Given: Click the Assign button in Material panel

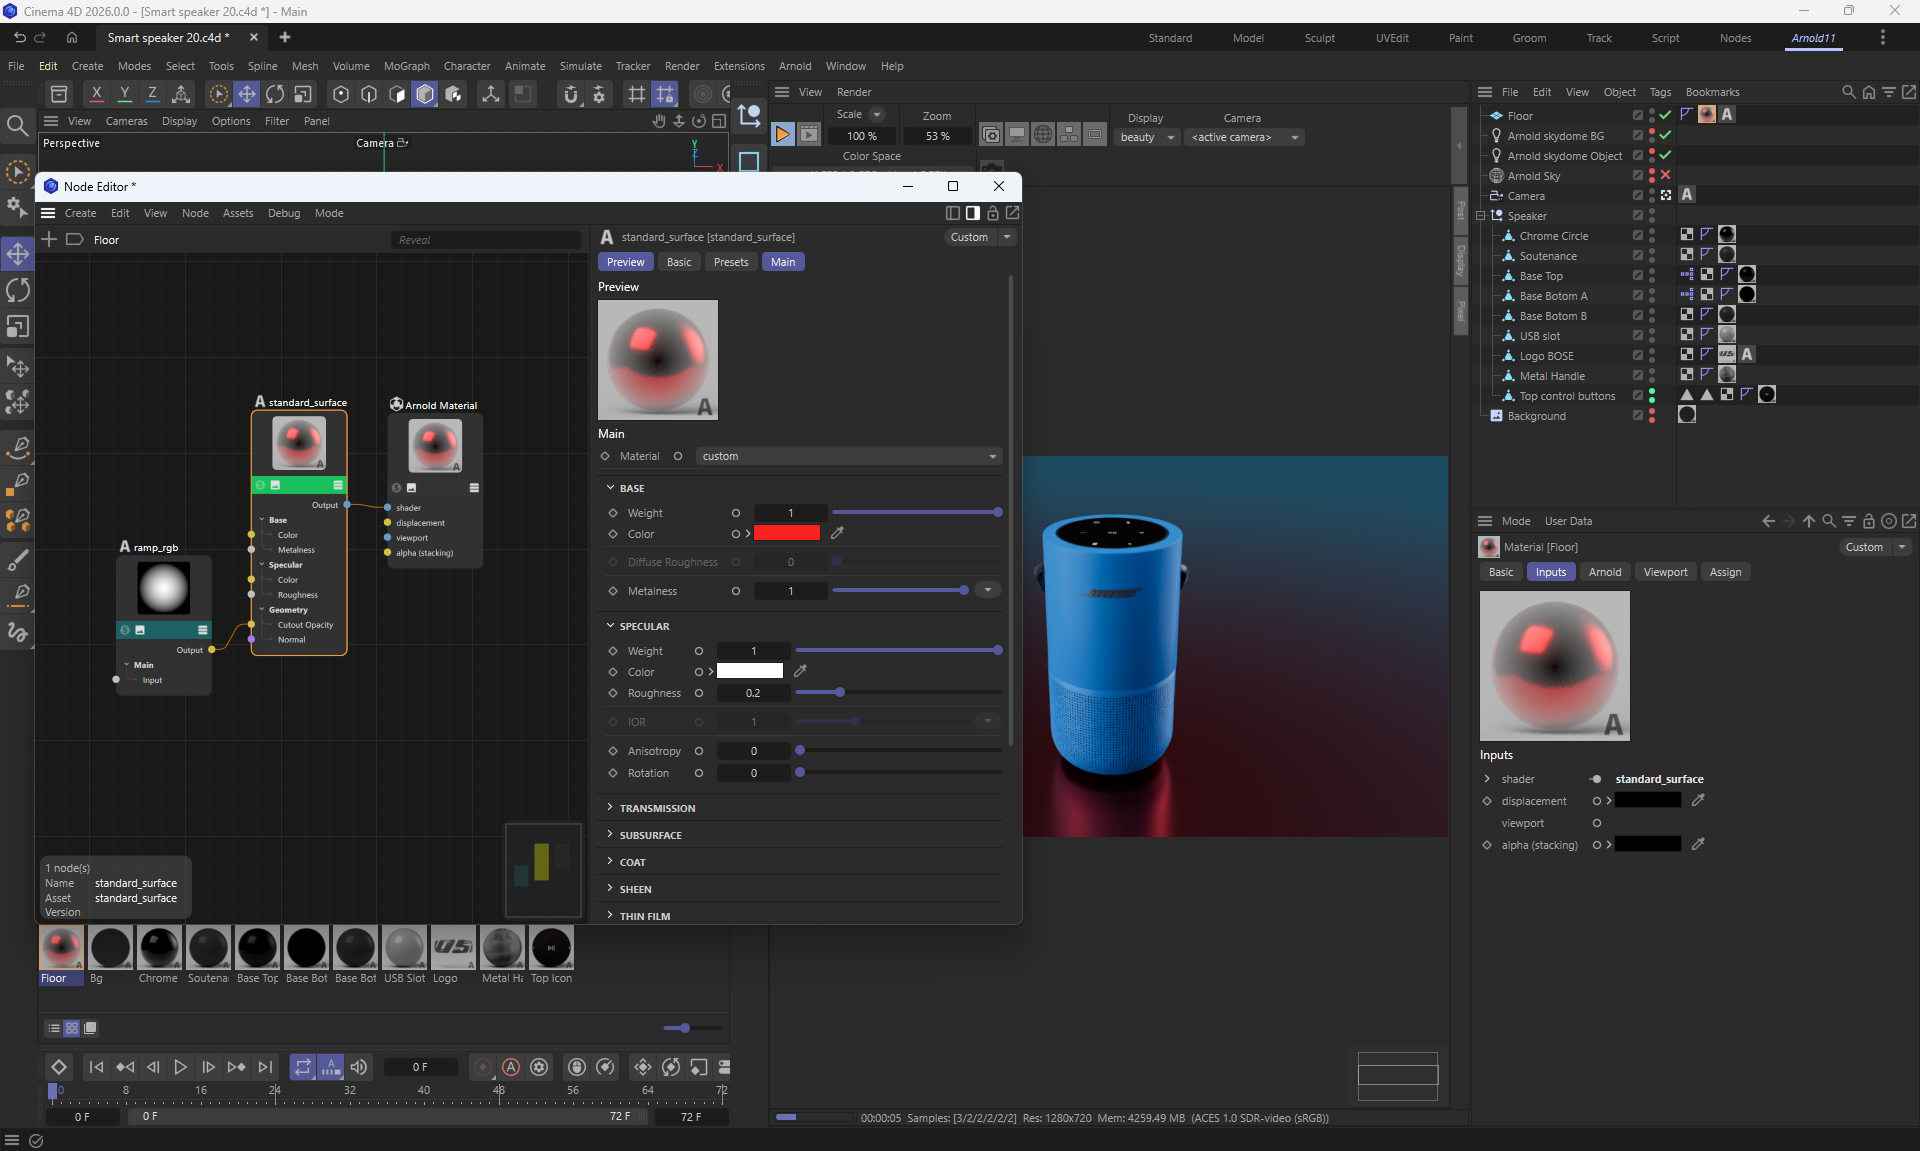Looking at the screenshot, I should (1725, 572).
